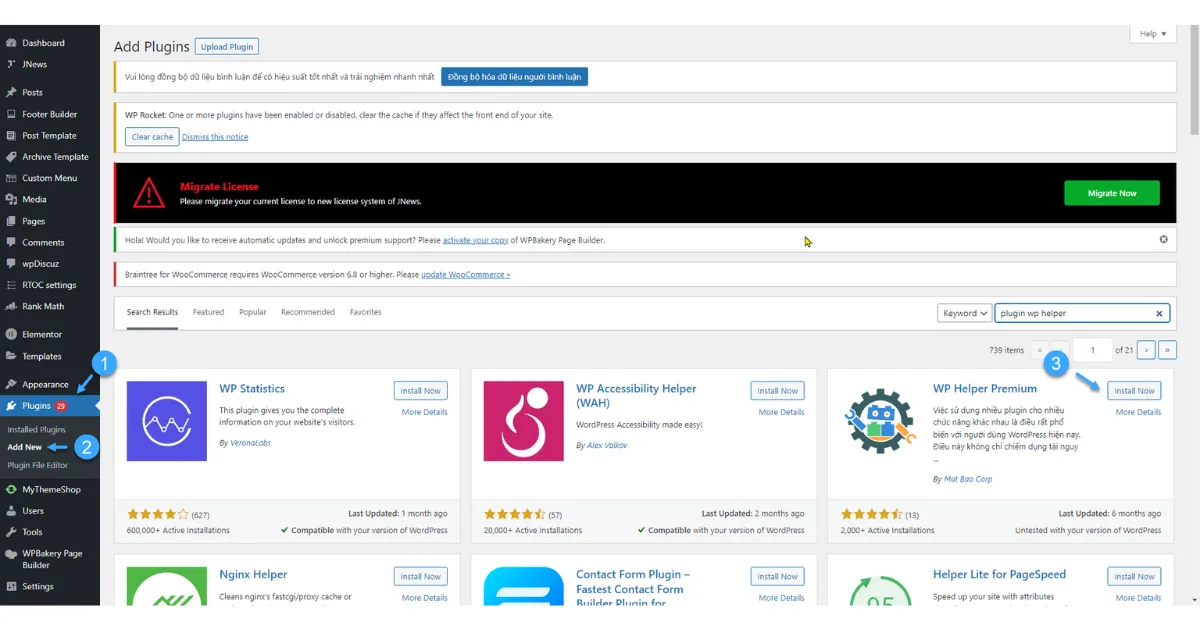Click the Comments bubble icon
Image resolution: width=1200 pixels, height=630 pixels.
(x=11, y=242)
